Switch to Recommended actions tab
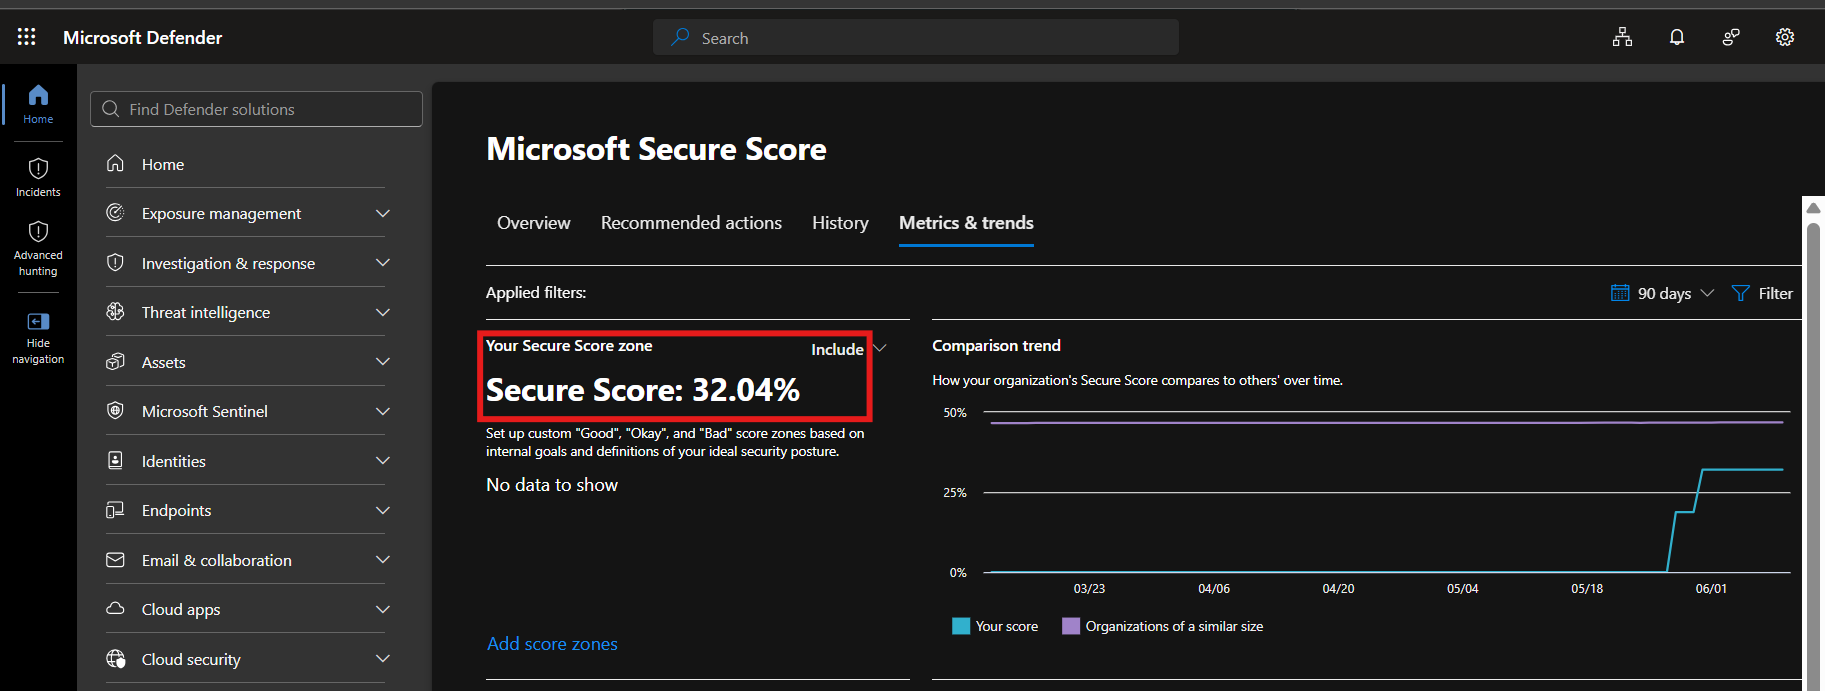Screen dimensions: 1825x691 click(691, 223)
